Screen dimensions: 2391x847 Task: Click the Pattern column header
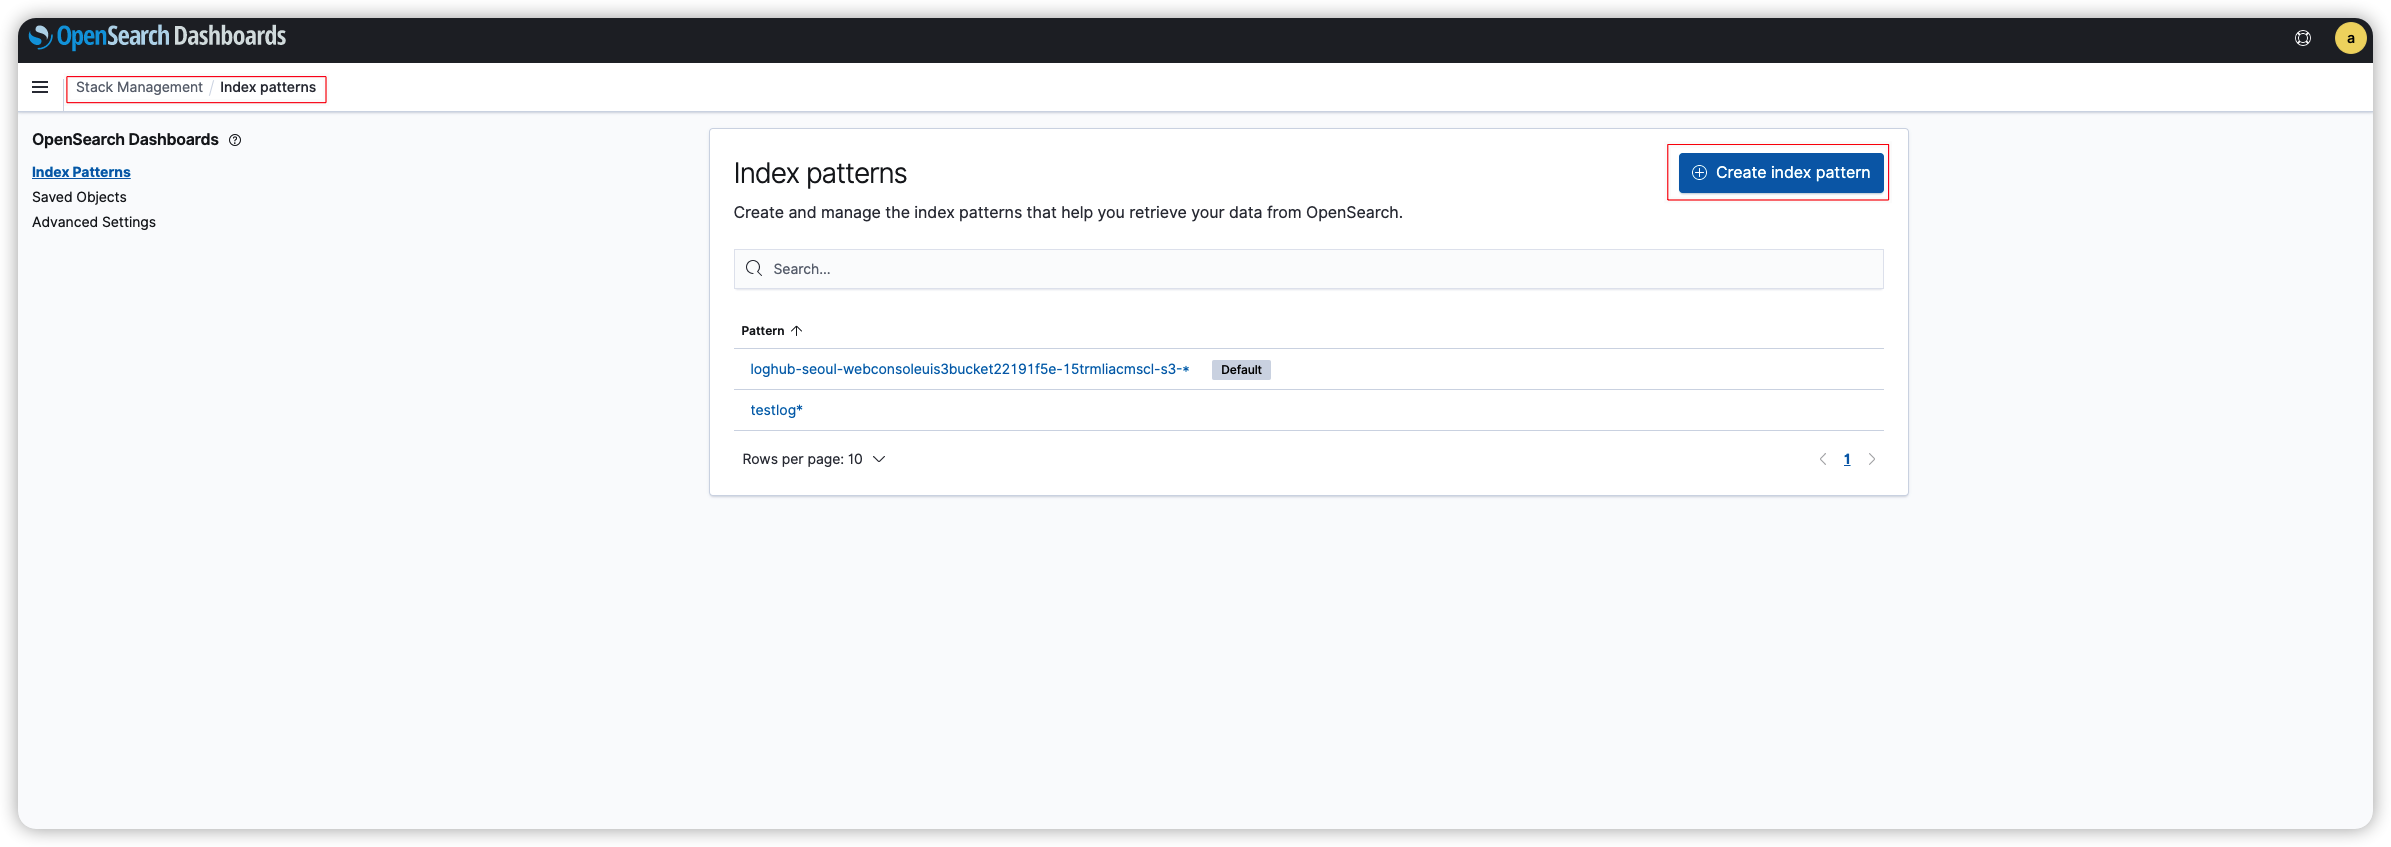(763, 331)
